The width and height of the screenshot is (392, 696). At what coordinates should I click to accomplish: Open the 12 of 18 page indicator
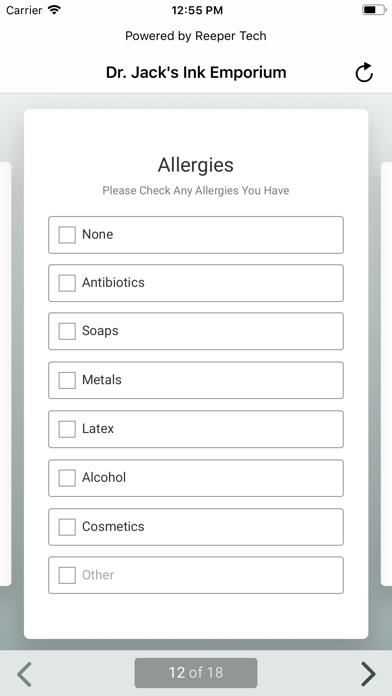pyautogui.click(x=196, y=673)
